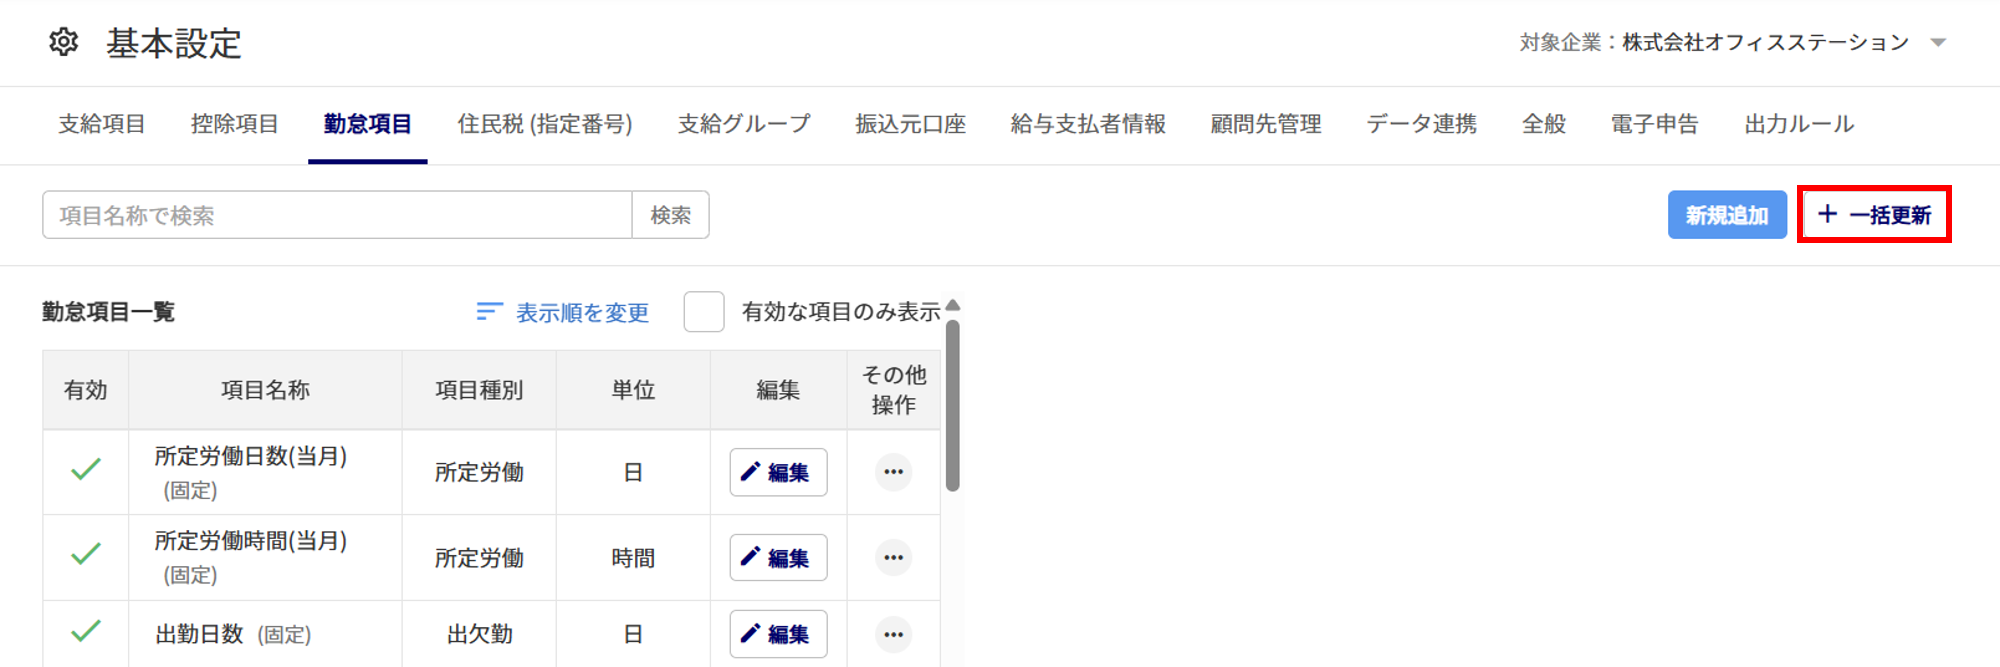Open more options for 出勤日数 row
The image size is (2000, 667).
[x=894, y=634]
